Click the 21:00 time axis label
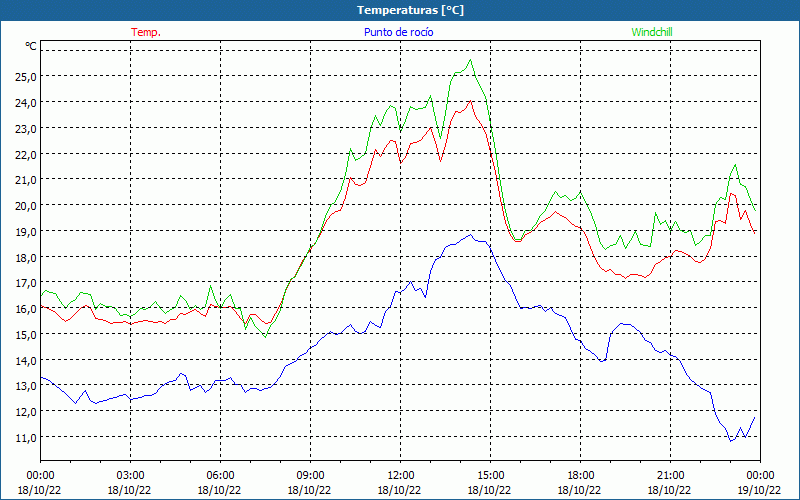Image resolution: width=800 pixels, height=500 pixels. (x=670, y=476)
